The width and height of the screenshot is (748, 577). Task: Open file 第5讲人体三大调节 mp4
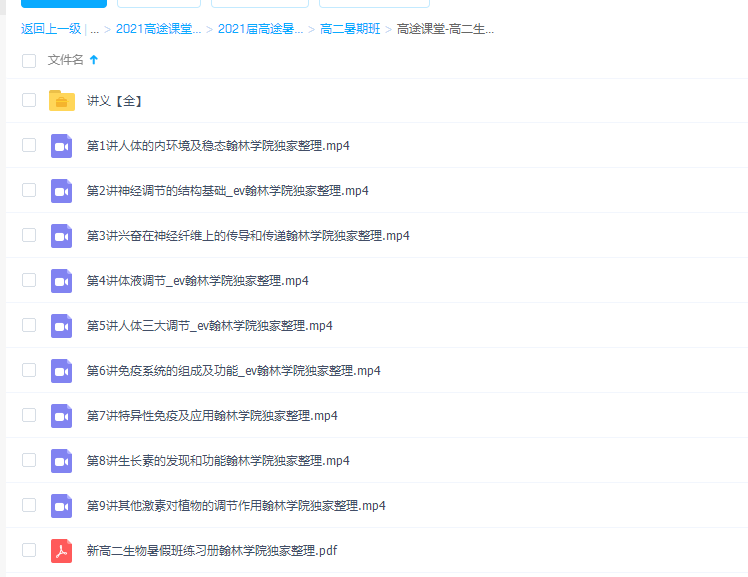(209, 325)
